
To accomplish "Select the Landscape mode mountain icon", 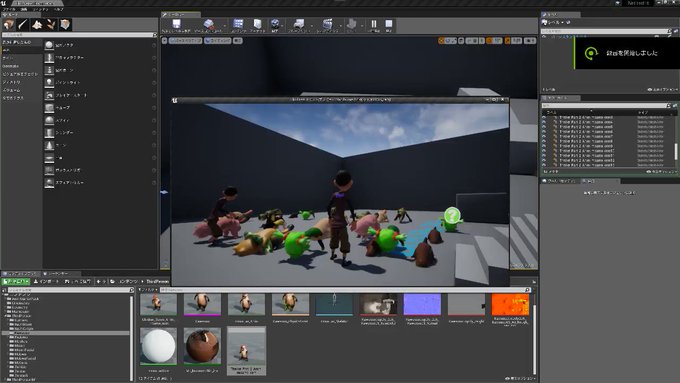I will [37, 24].
